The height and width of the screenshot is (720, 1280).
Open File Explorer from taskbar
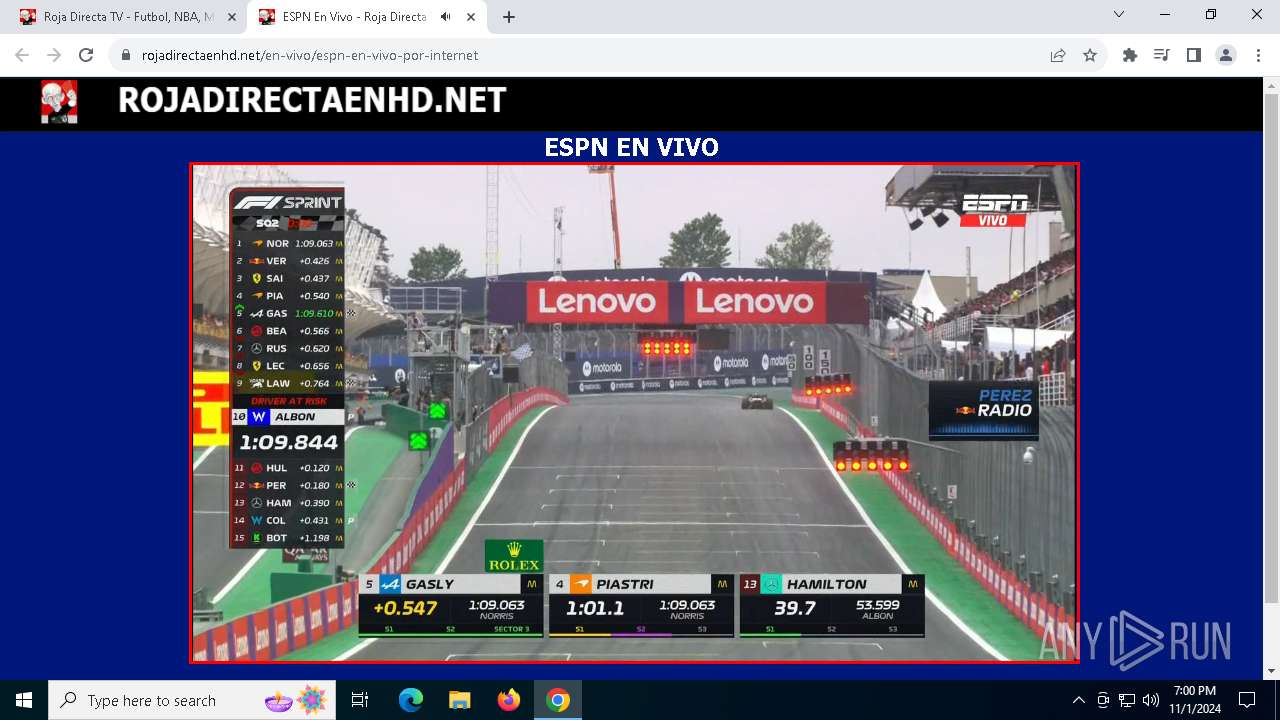point(459,700)
